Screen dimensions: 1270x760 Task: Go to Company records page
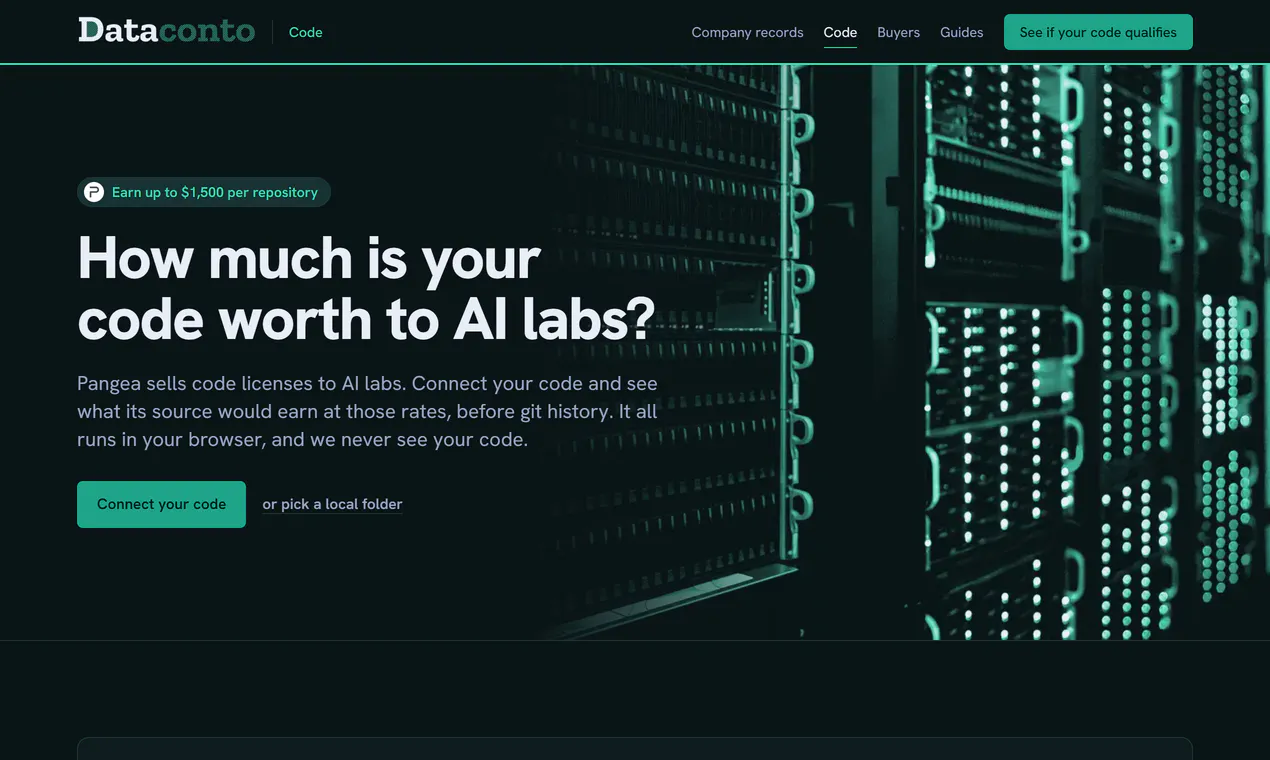pyautogui.click(x=747, y=32)
